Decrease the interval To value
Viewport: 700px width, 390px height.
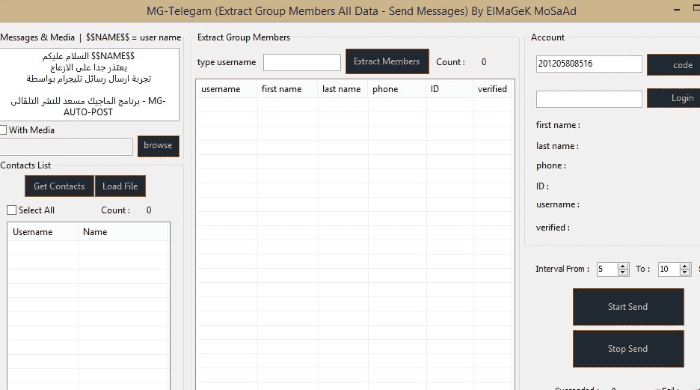[x=685, y=272]
